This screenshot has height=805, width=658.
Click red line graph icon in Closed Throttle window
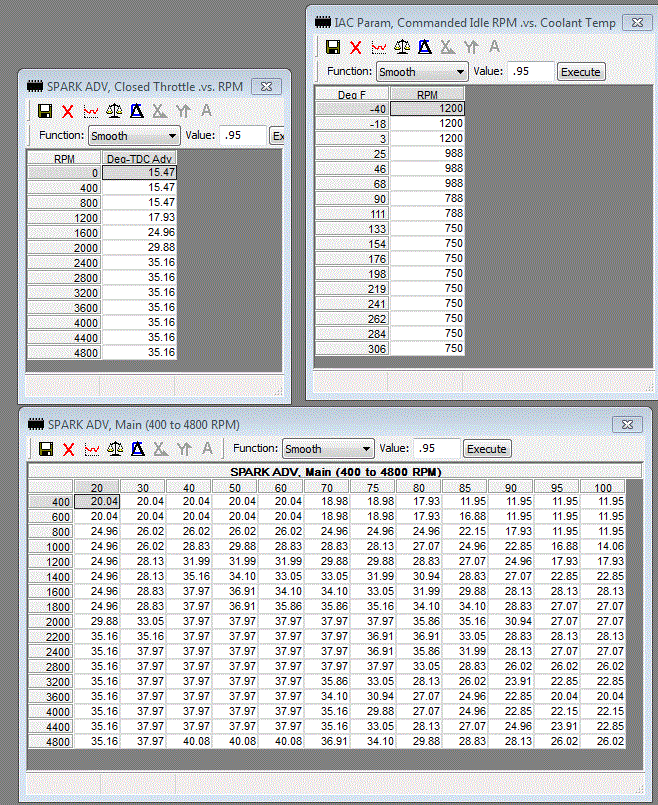tap(91, 111)
